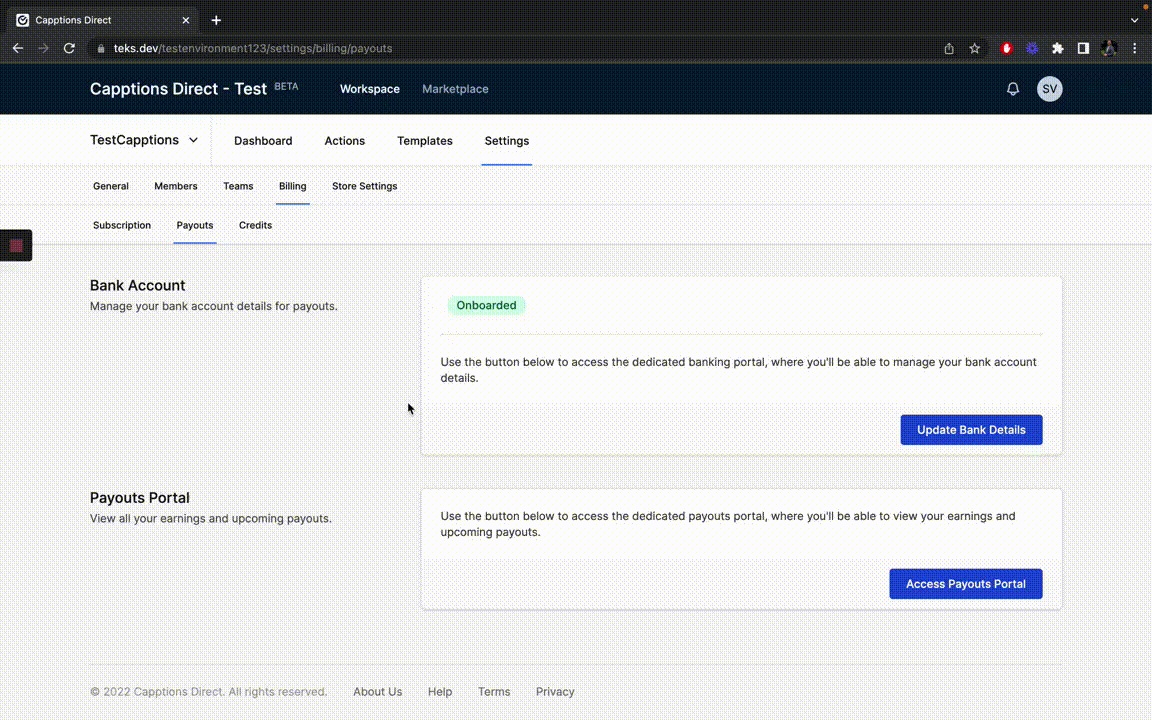The width and height of the screenshot is (1152, 720).
Task: Open a new browser tab
Action: pos(216,21)
